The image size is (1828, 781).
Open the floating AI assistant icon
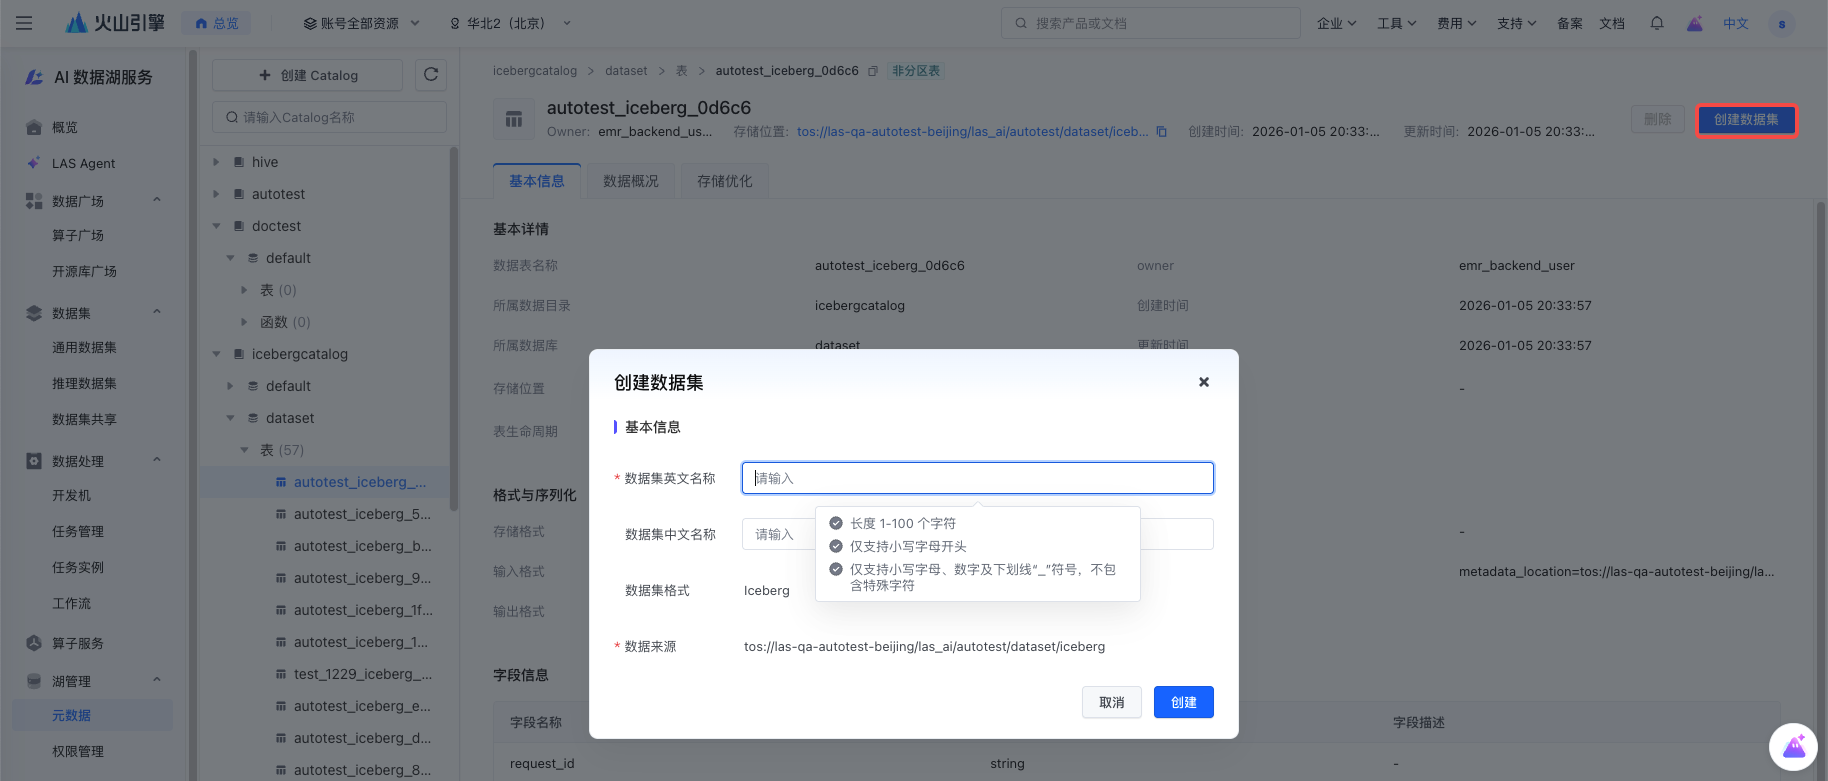(1792, 747)
